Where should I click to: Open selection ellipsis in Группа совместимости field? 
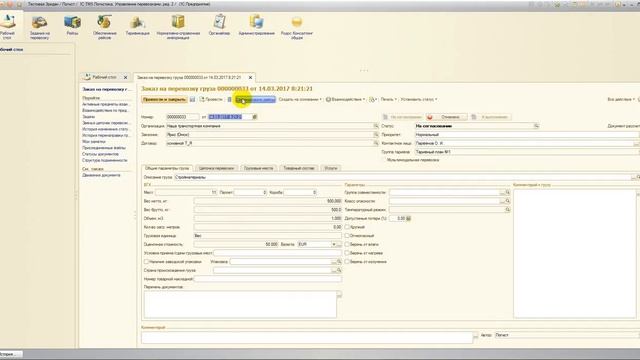502,192
